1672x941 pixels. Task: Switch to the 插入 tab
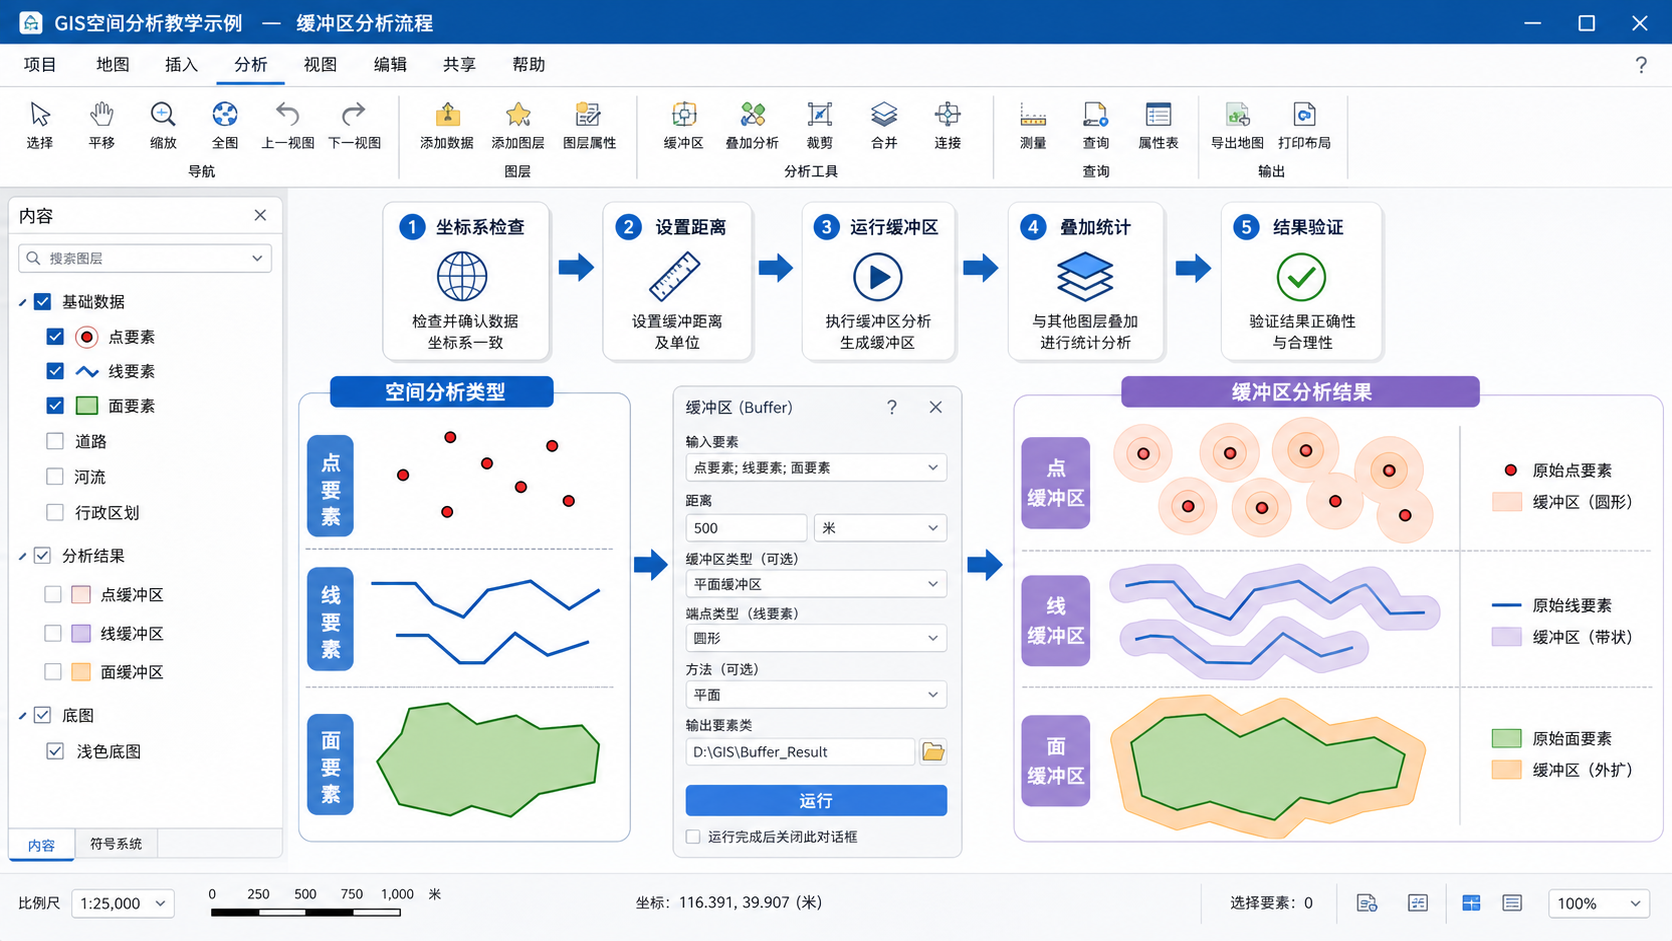pos(181,65)
